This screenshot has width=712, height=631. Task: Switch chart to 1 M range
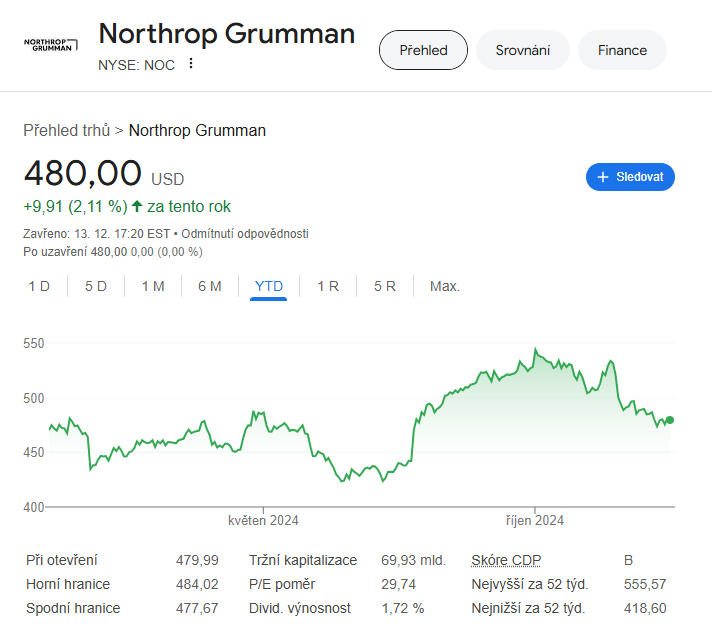pyautogui.click(x=153, y=286)
